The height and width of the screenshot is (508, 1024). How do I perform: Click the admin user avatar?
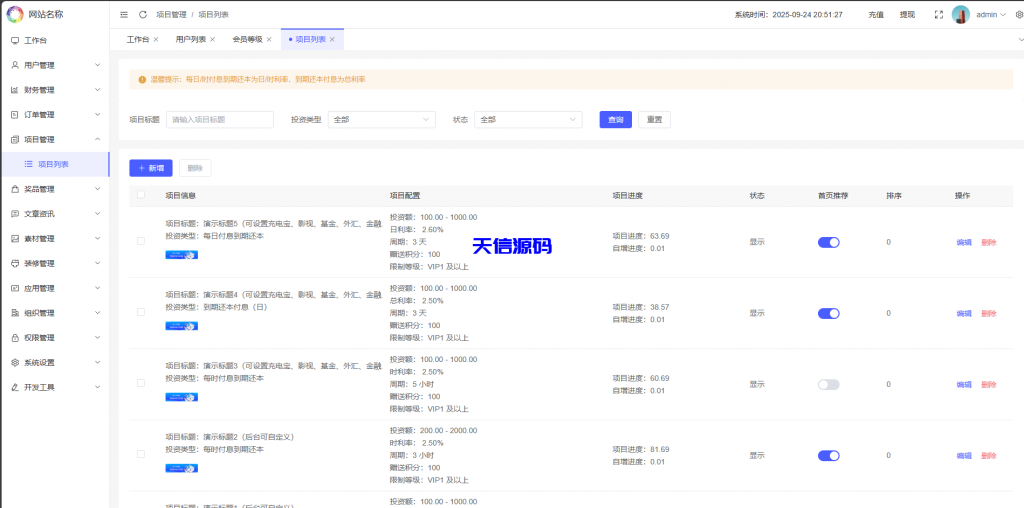[960, 15]
